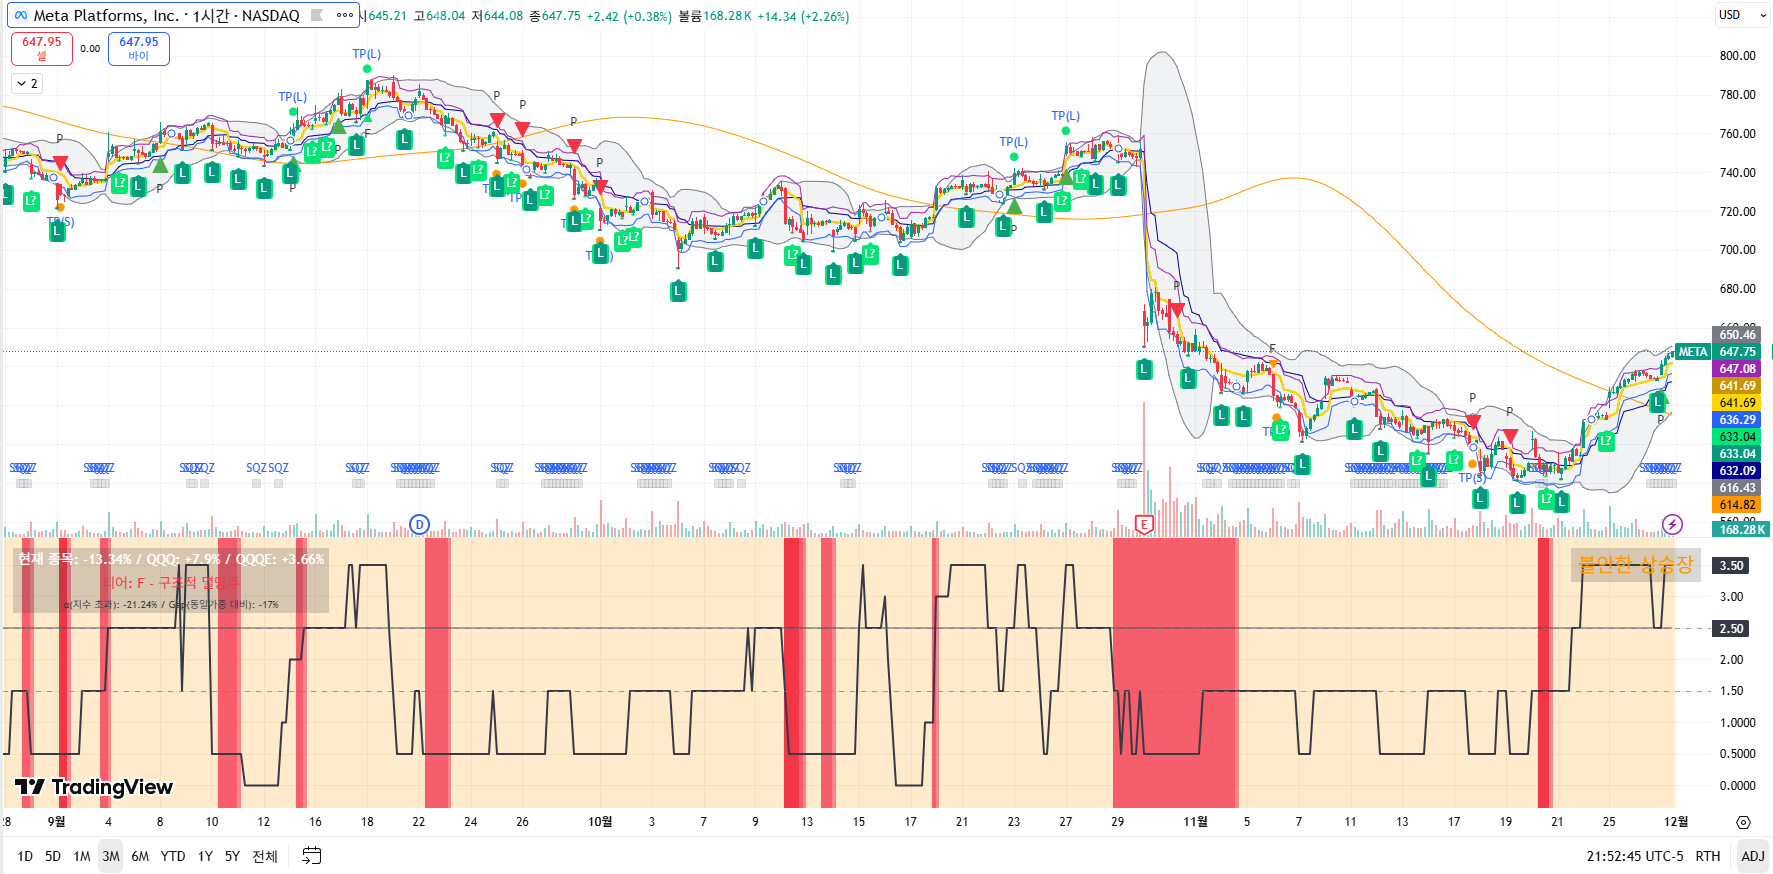Click the '11월' label on time axis

tap(1195, 822)
